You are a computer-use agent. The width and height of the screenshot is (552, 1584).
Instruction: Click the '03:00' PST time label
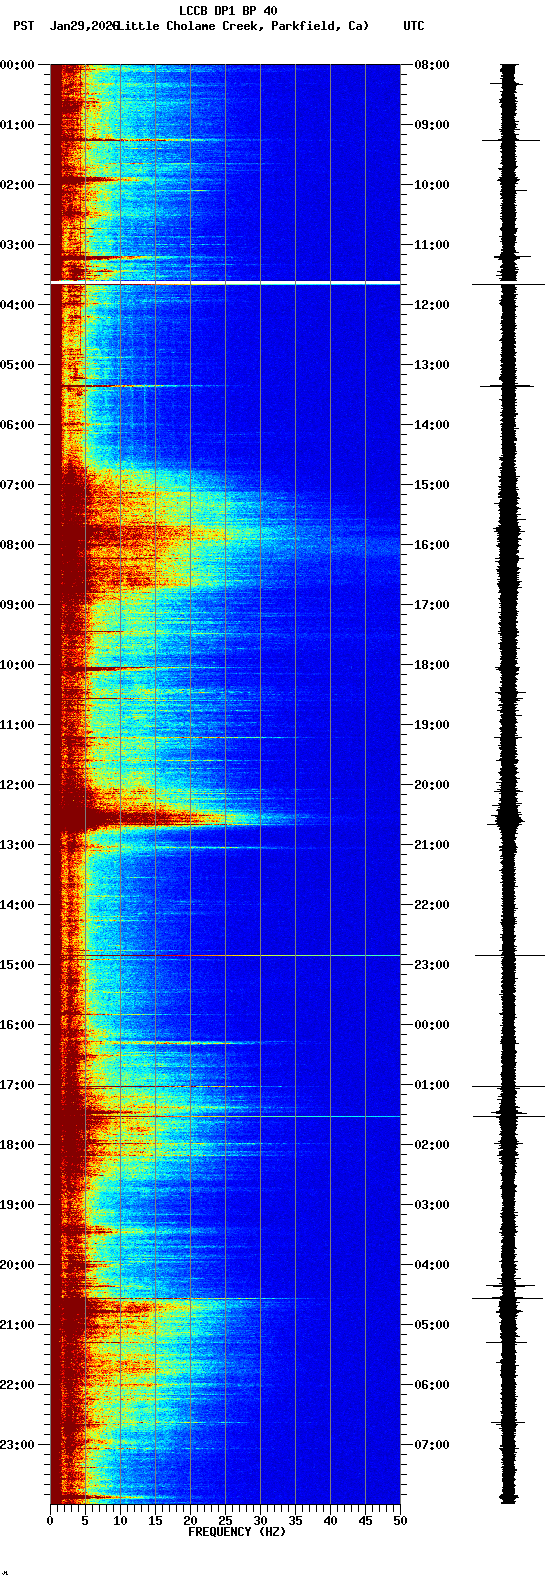pos(17,245)
